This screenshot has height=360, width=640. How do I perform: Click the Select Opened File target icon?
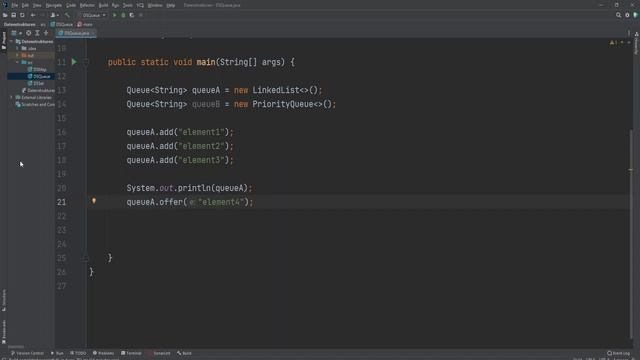[x=29, y=33]
